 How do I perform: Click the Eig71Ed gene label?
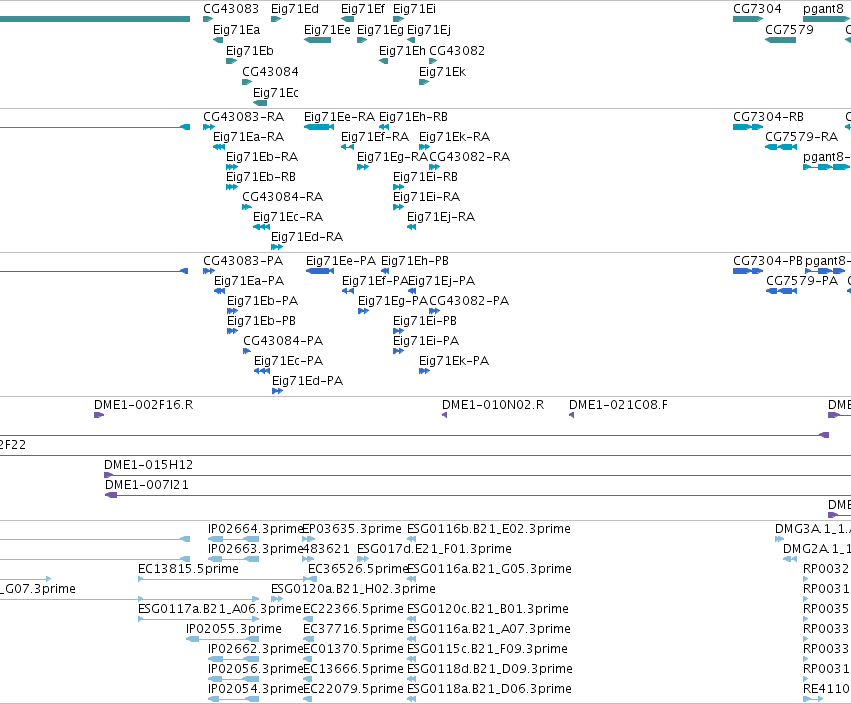pos(295,9)
